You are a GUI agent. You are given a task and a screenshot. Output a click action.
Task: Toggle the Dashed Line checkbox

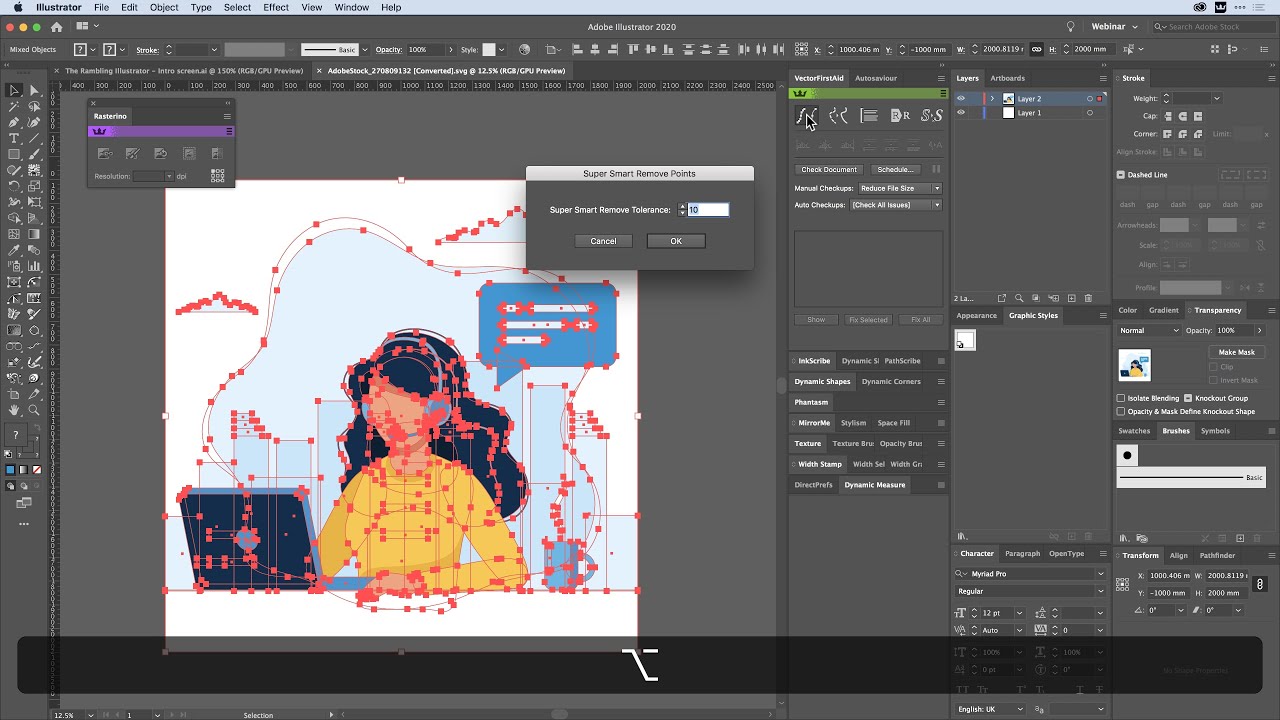point(1121,175)
